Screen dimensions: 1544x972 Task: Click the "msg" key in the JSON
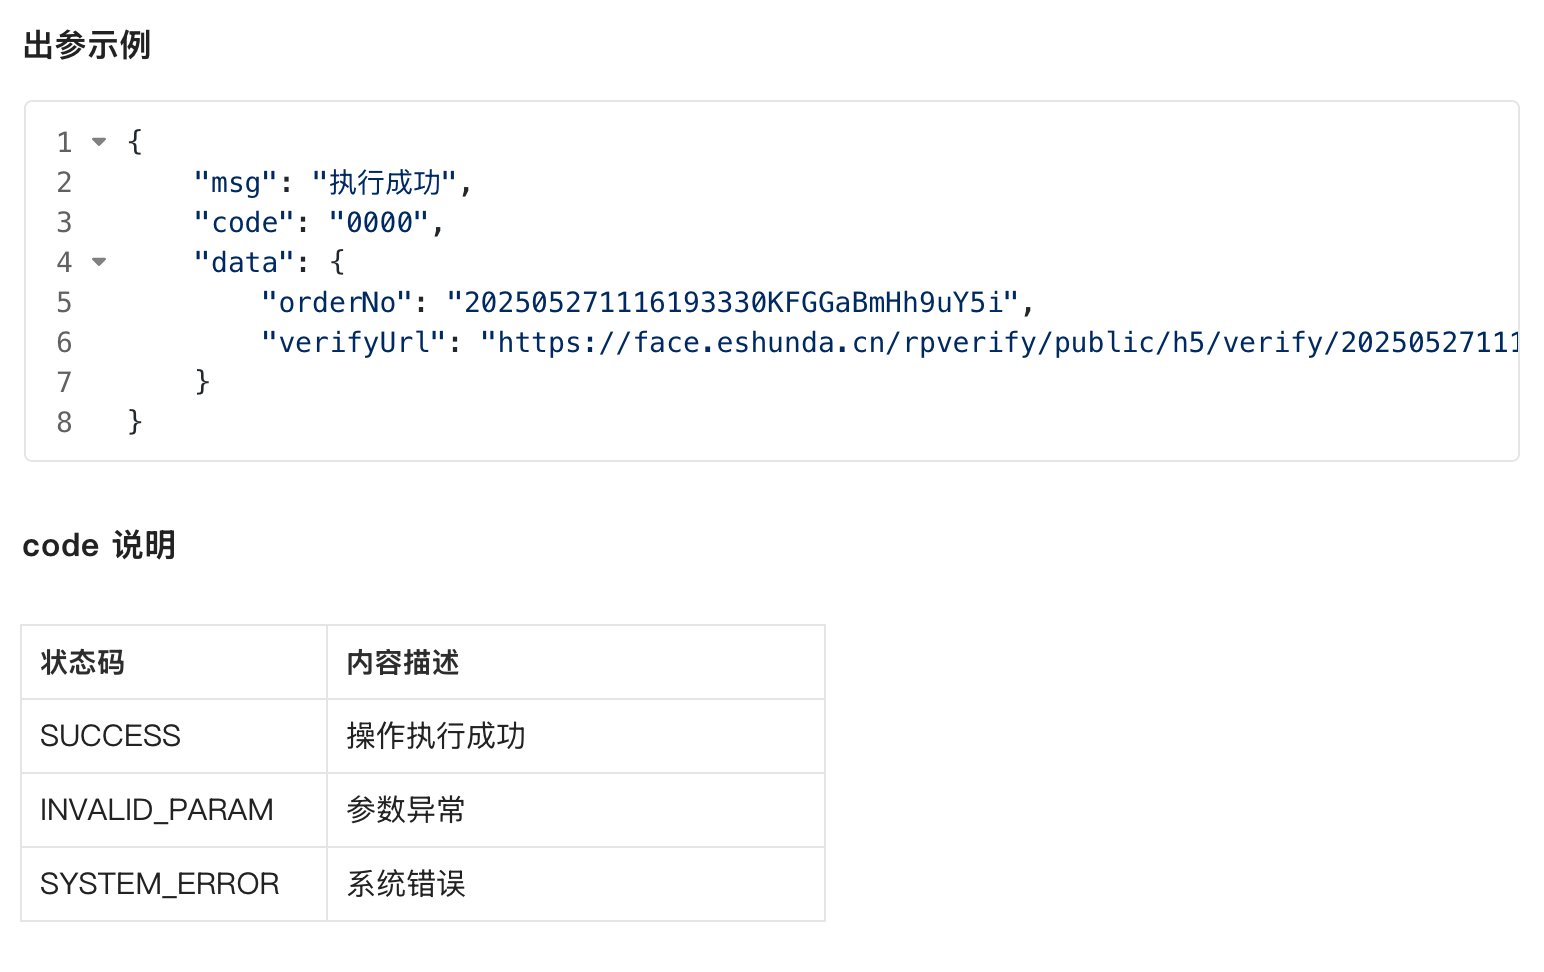click(235, 183)
